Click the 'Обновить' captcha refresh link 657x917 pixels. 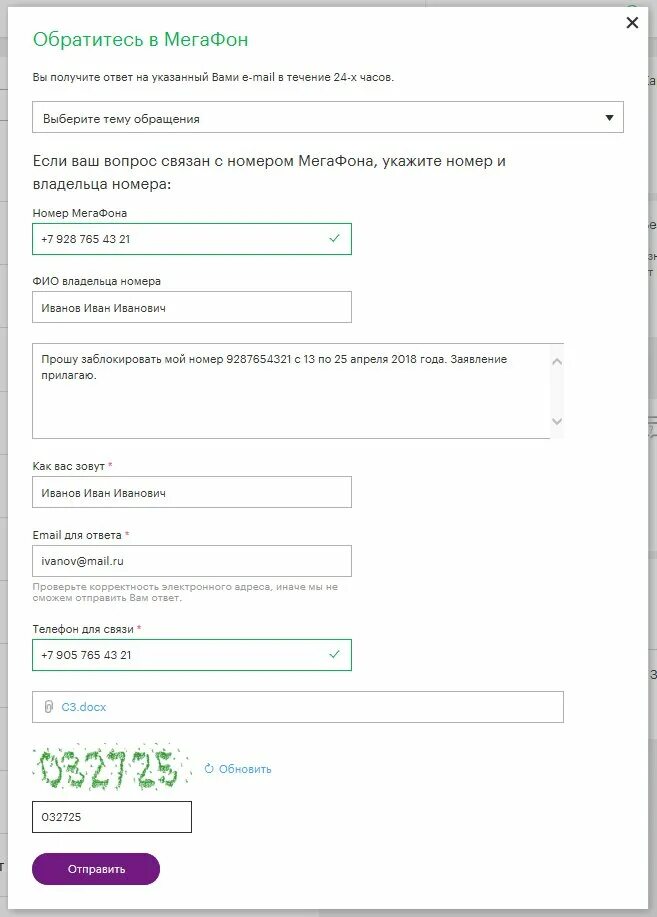(x=245, y=769)
